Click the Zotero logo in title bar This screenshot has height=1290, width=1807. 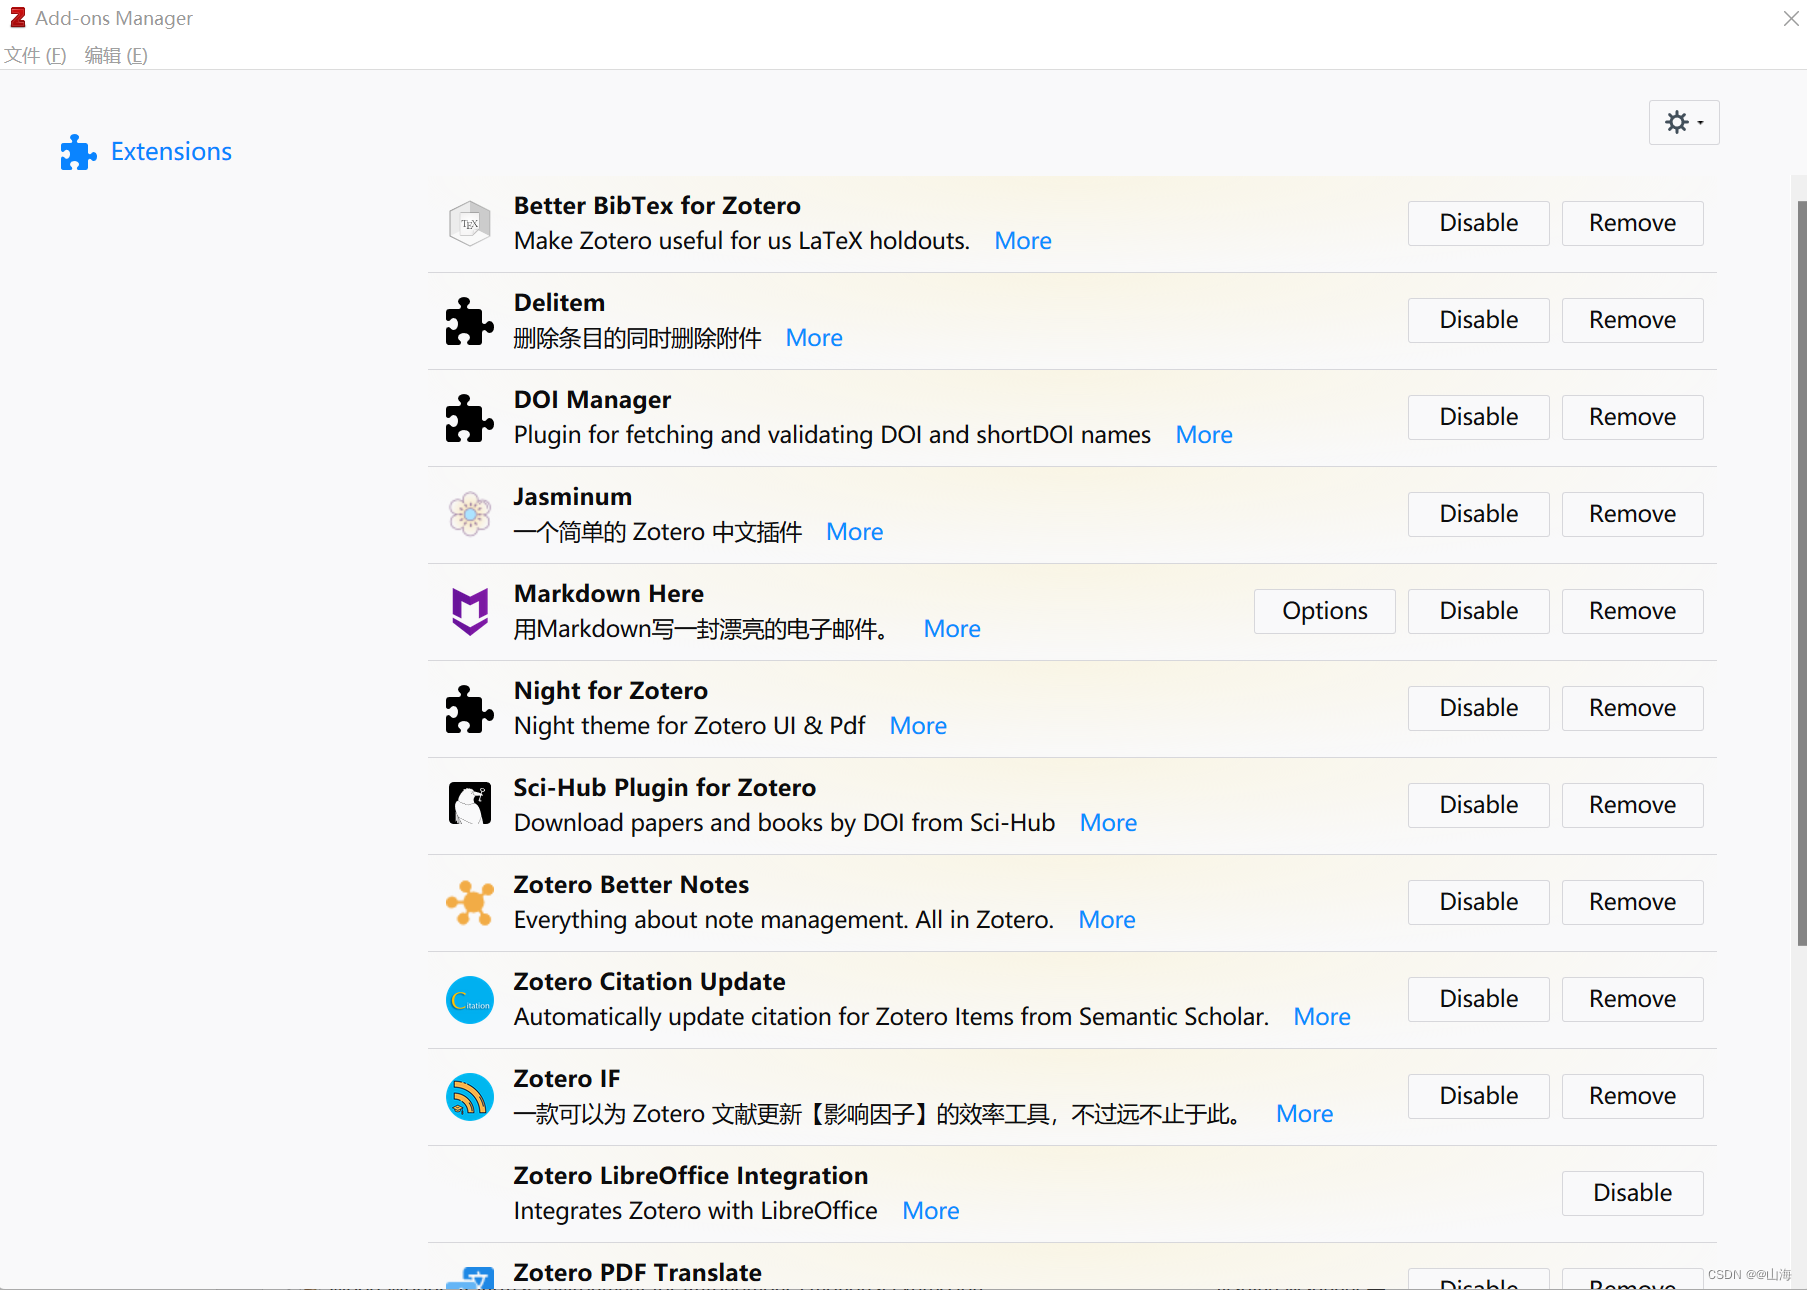coord(17,18)
